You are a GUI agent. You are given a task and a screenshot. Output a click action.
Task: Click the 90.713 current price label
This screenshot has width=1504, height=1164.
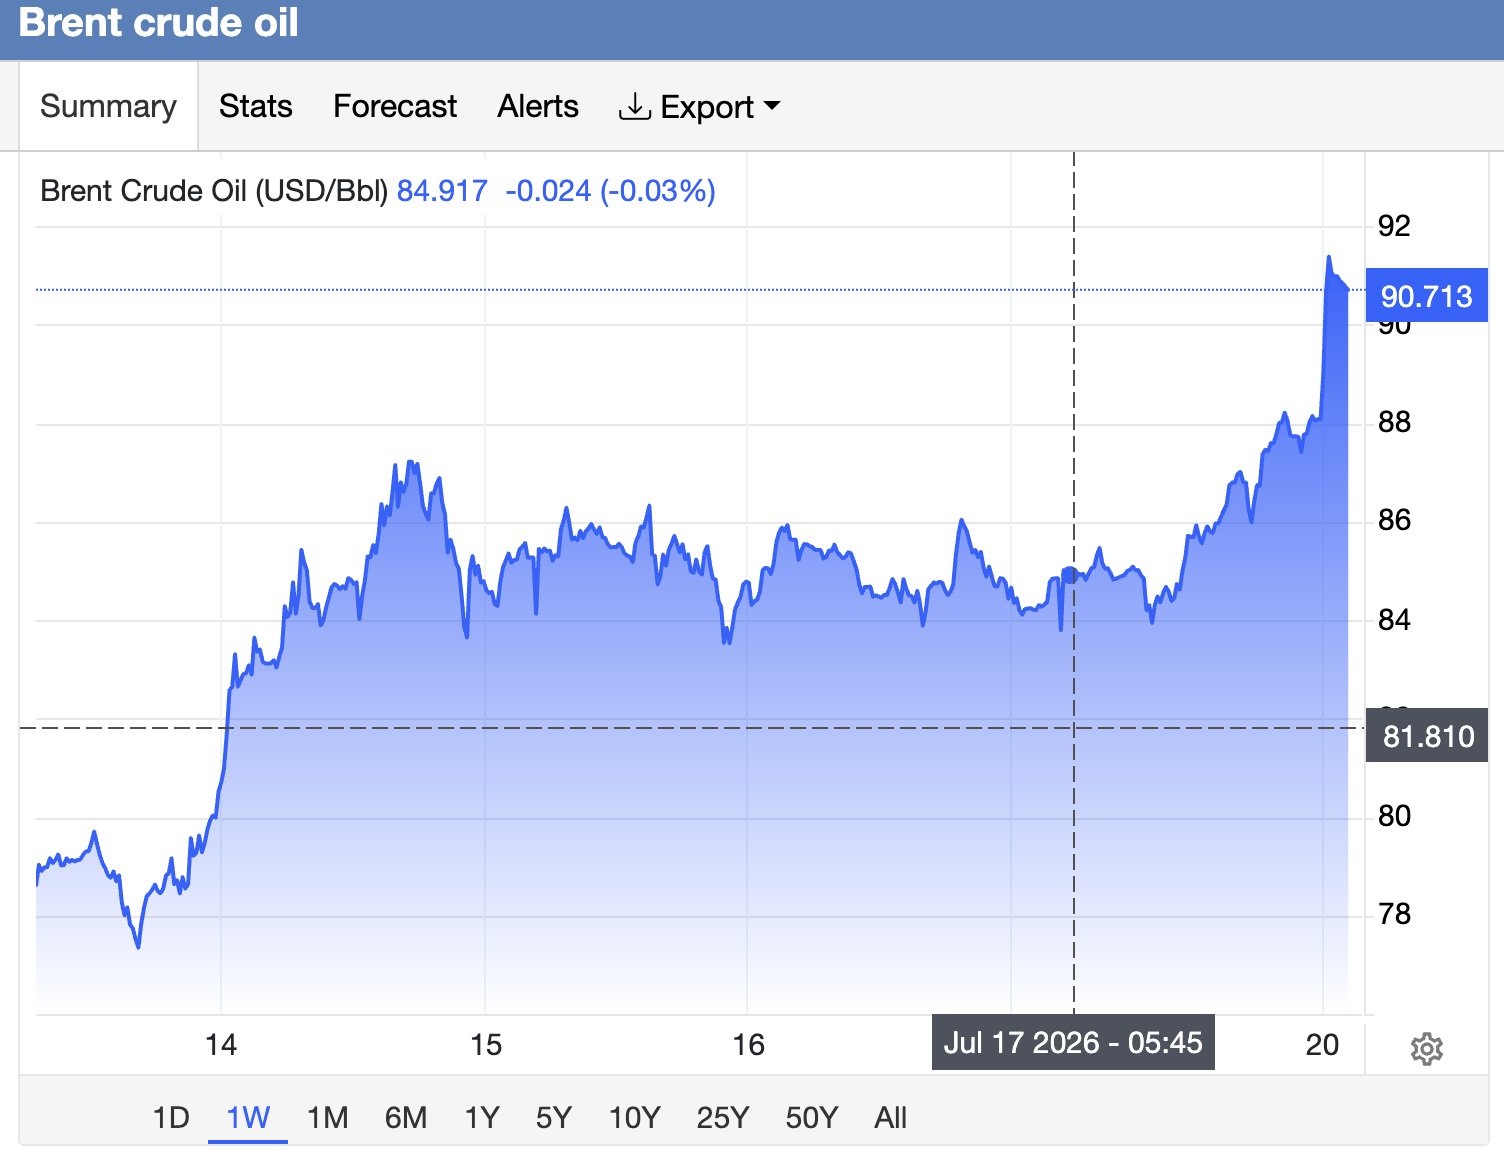[1426, 296]
